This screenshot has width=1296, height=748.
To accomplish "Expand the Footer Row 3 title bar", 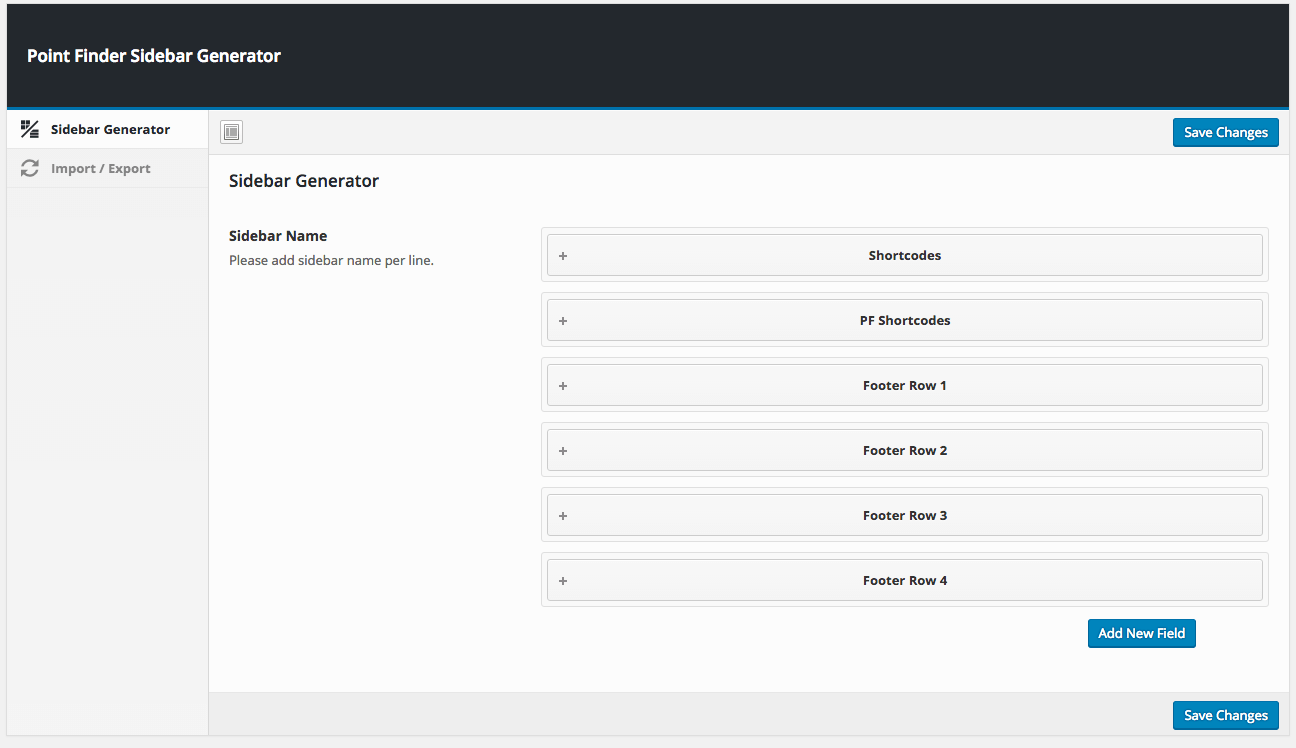I will 904,516.
